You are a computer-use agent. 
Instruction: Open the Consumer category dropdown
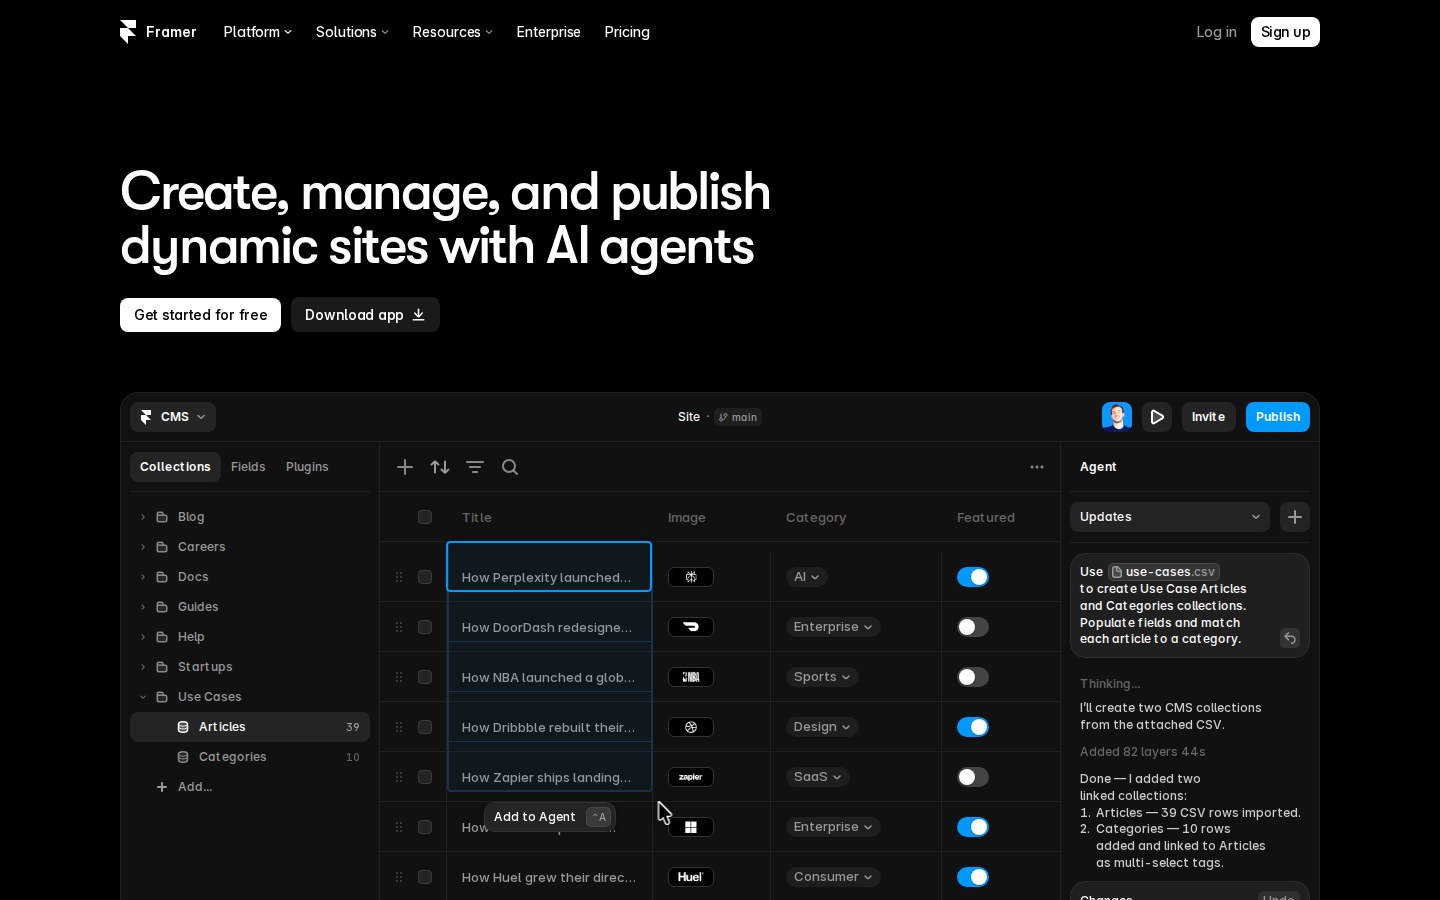[833, 877]
